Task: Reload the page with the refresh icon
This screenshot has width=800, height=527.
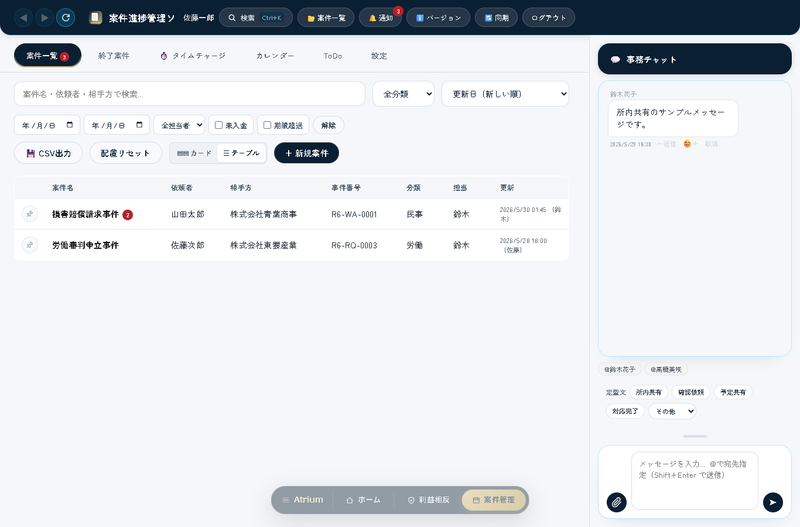Action: (66, 18)
